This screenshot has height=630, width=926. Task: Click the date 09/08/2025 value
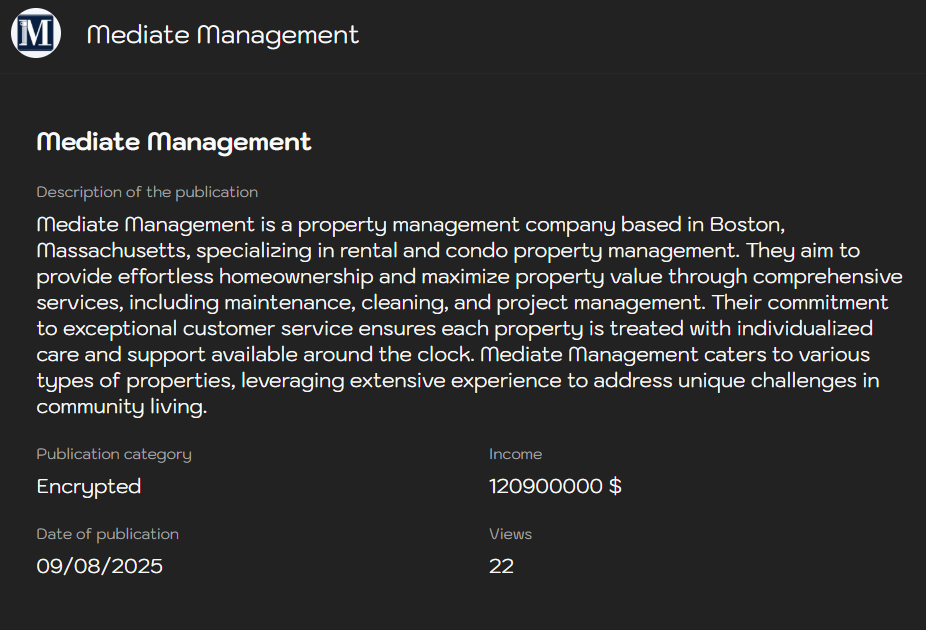click(x=99, y=566)
